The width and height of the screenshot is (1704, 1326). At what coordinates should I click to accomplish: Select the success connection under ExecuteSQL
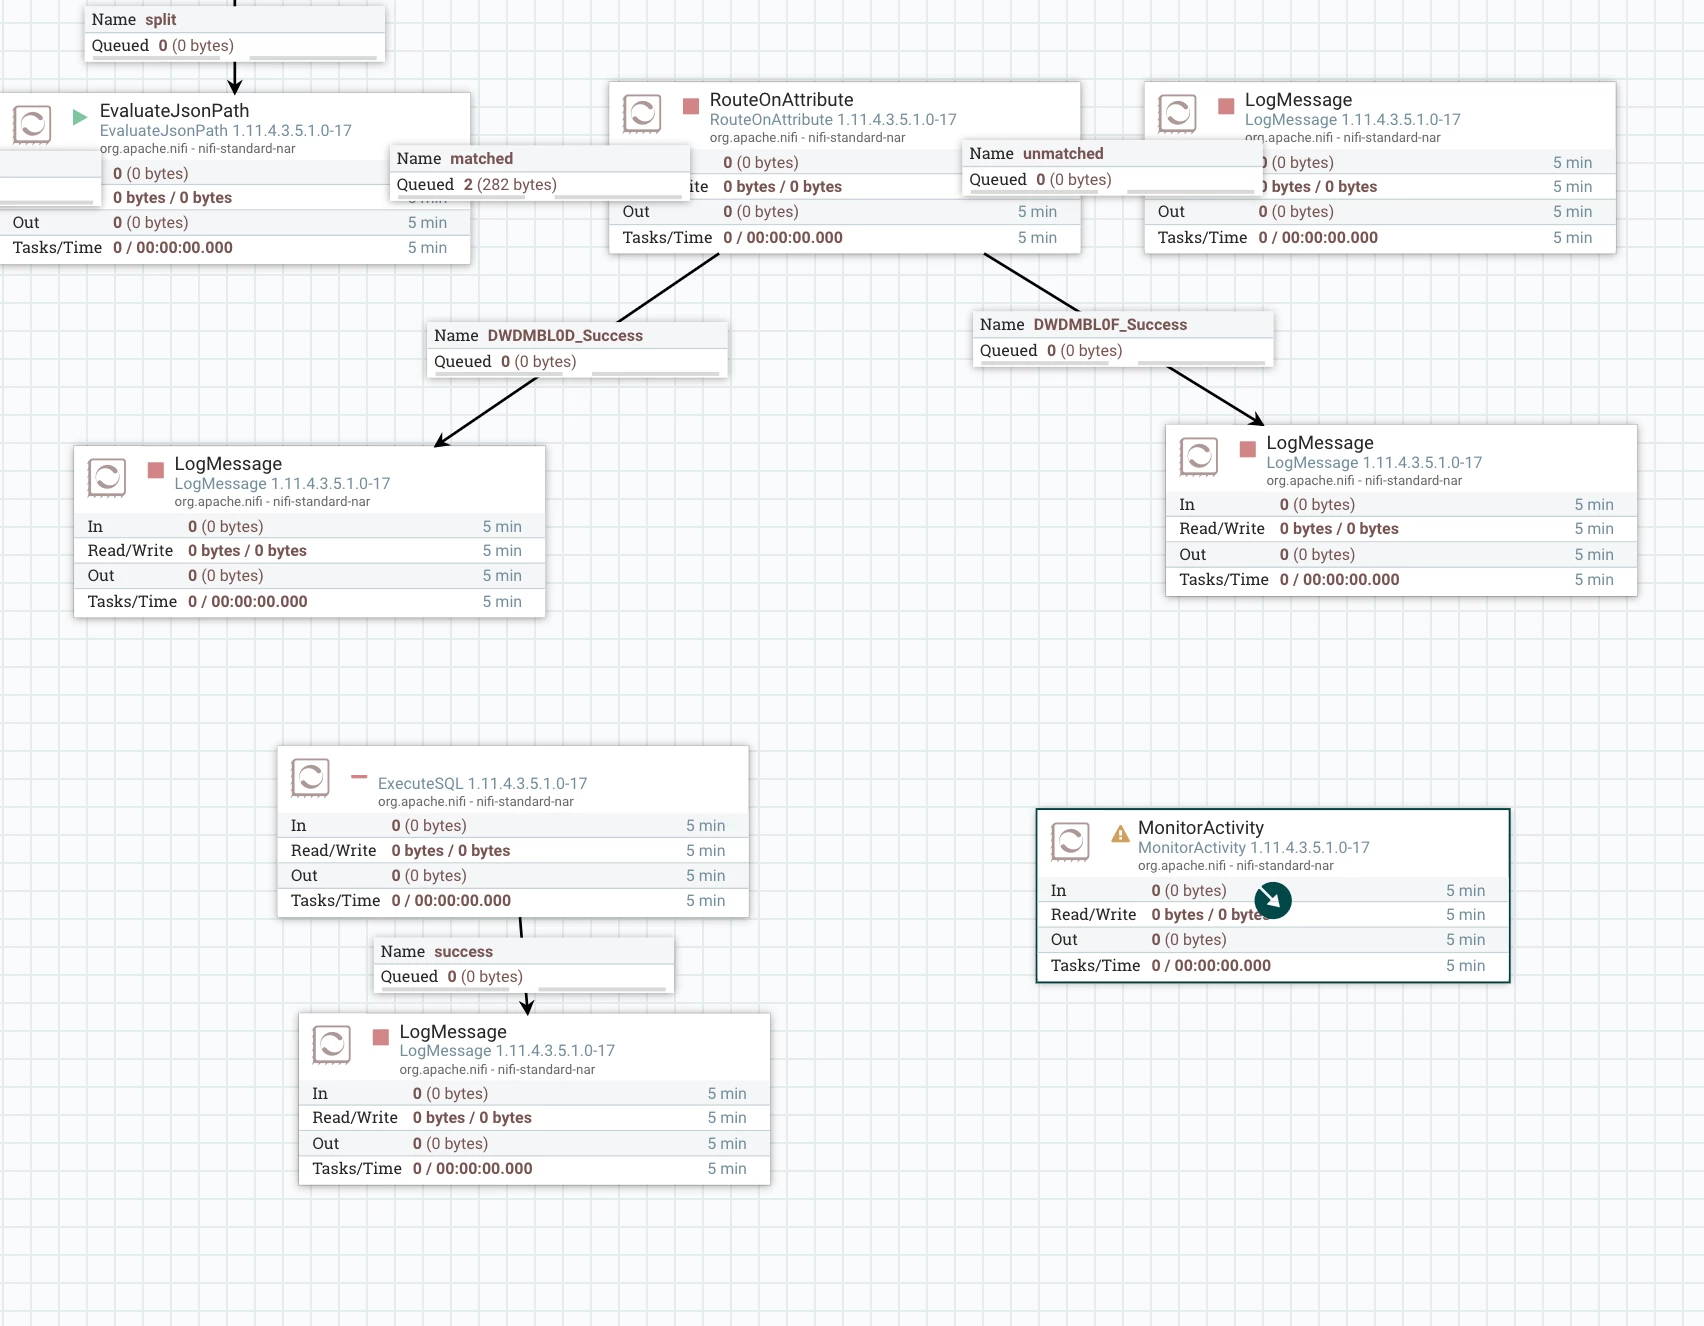click(524, 964)
